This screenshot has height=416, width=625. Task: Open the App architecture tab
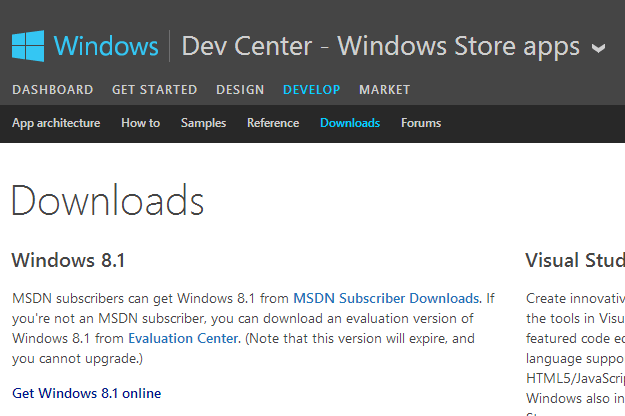point(56,124)
